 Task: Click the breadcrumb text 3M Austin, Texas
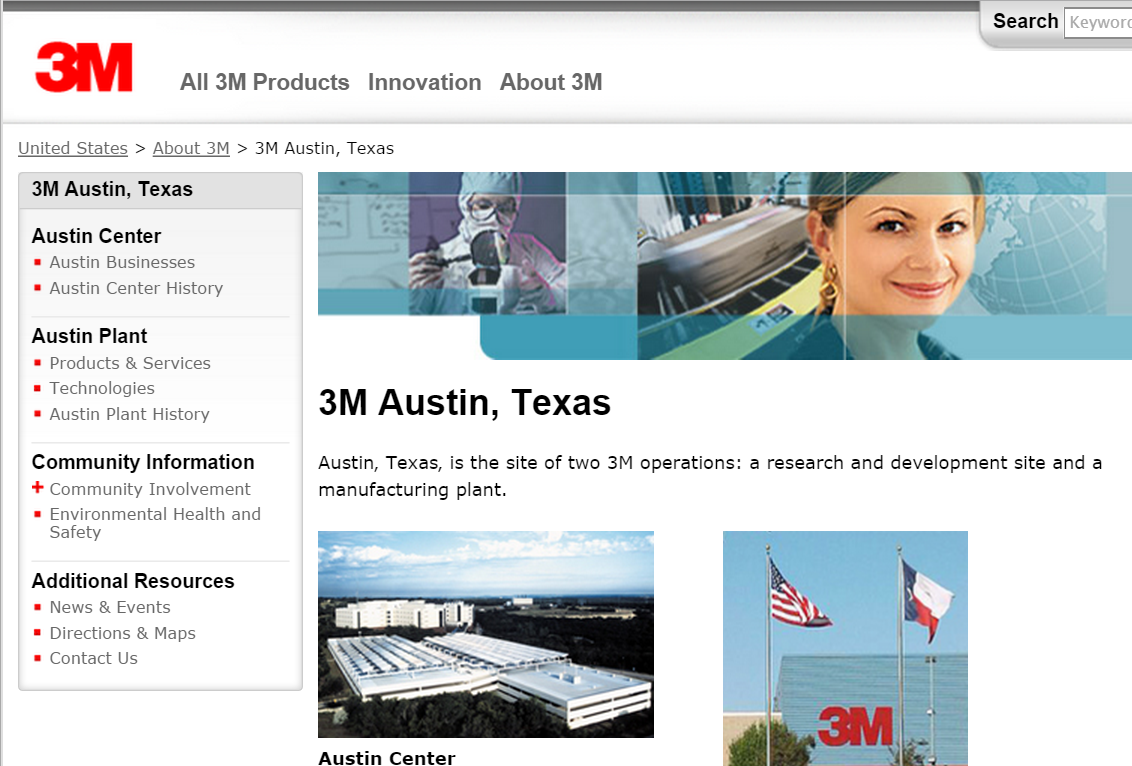click(x=324, y=148)
